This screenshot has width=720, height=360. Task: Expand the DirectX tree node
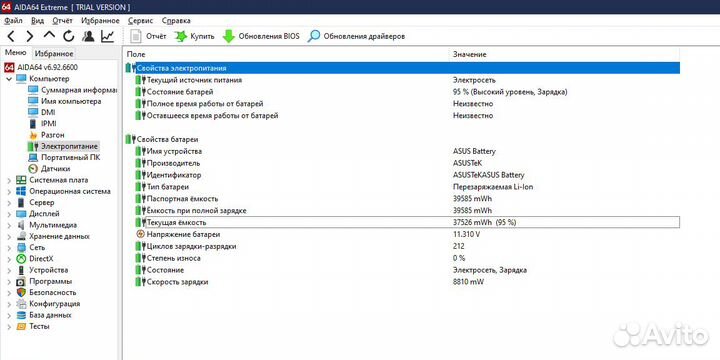pos(9,259)
